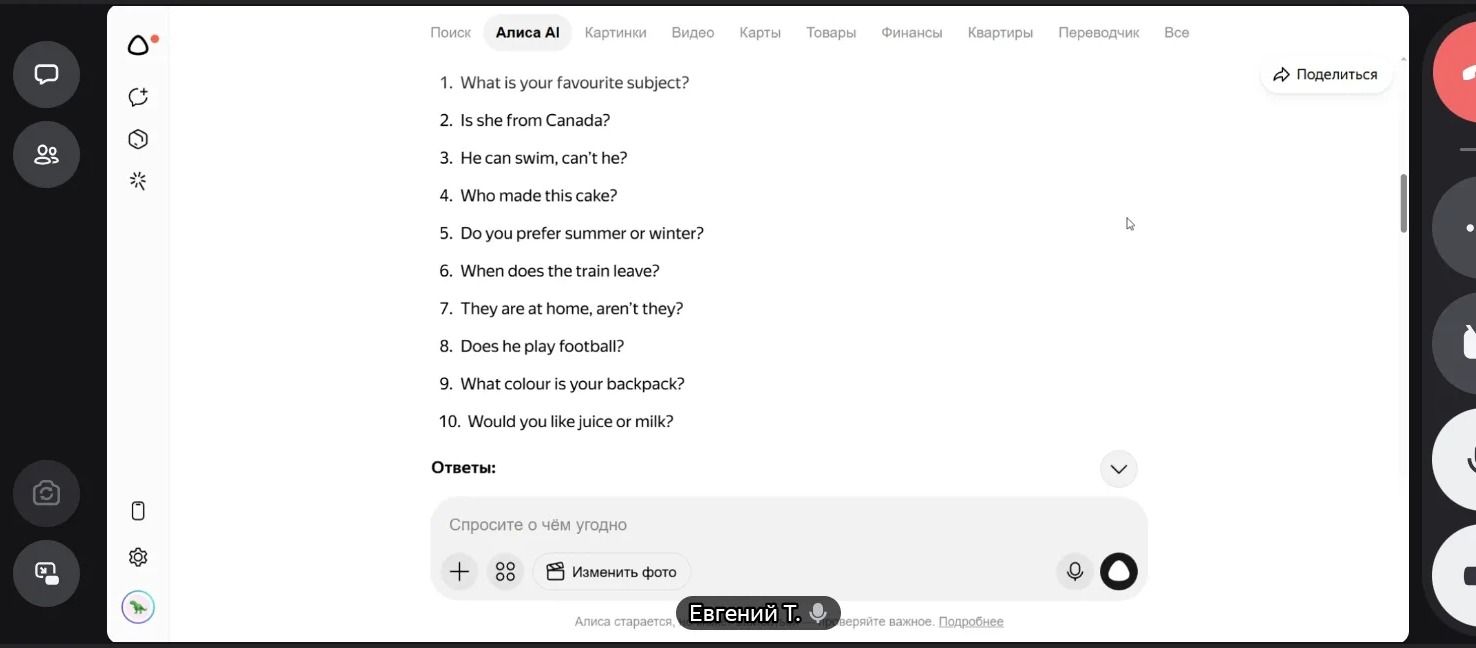Image resolution: width=1476 pixels, height=648 pixels.
Task: Click the sparkle icon in Alice sidebar
Action: click(x=138, y=181)
